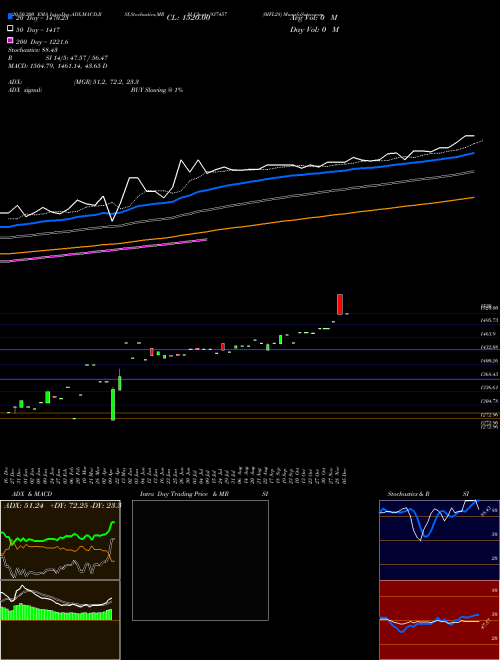The image size is (500, 660).
Task: Click the 'Stochastics: 88.48' reading
Action: (33, 50)
